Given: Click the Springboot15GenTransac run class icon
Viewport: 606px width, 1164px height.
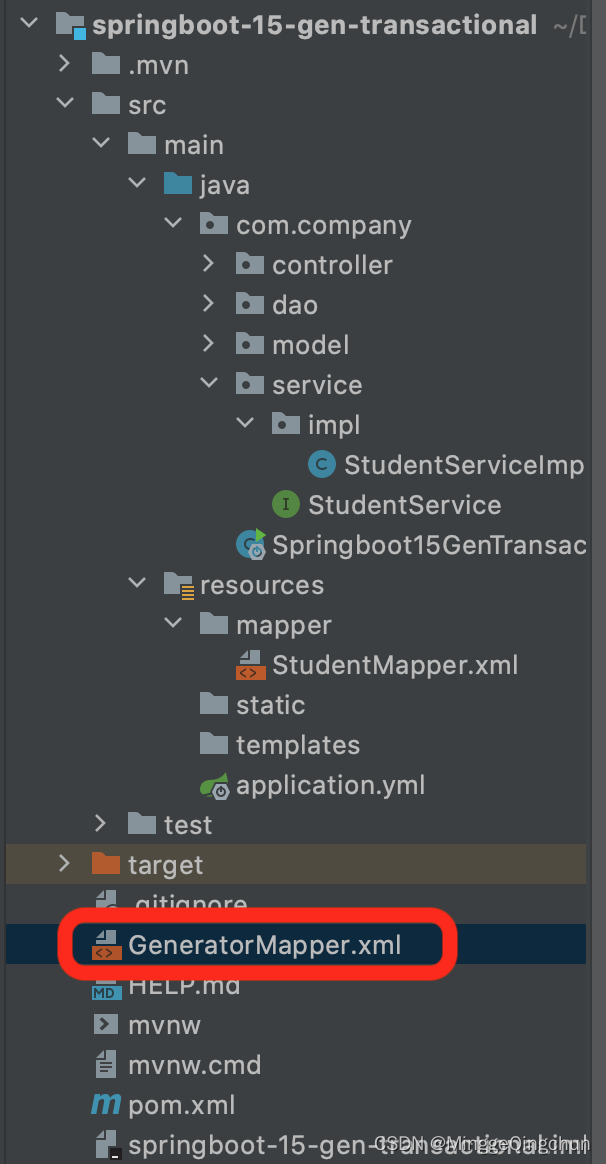Looking at the screenshot, I should point(247,544).
